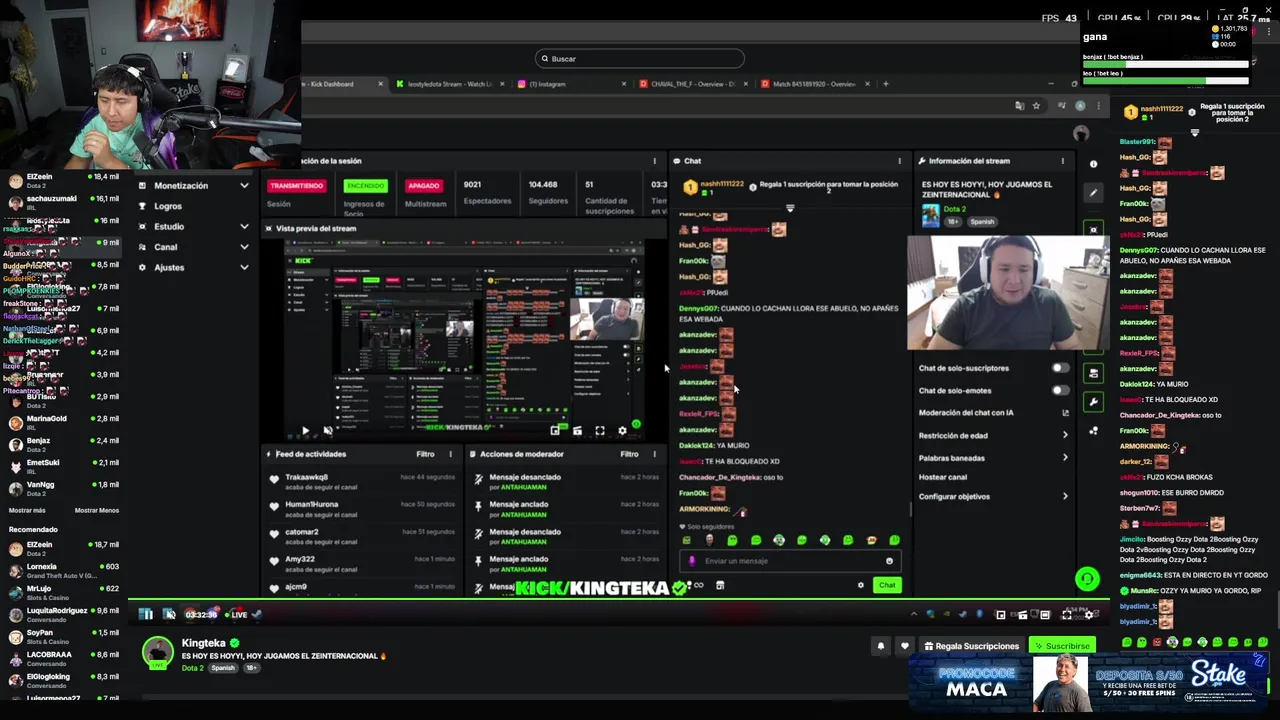Open emoji picker in dashboard chat input
The width and height of the screenshot is (1280, 720).
(x=889, y=561)
